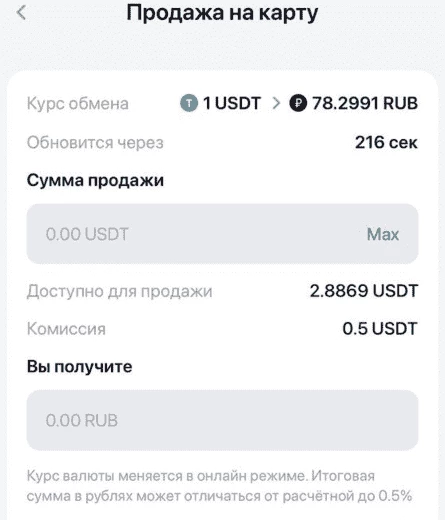The width and height of the screenshot is (445, 520).
Task: Tap the black ruble currency icon
Action: point(298,103)
